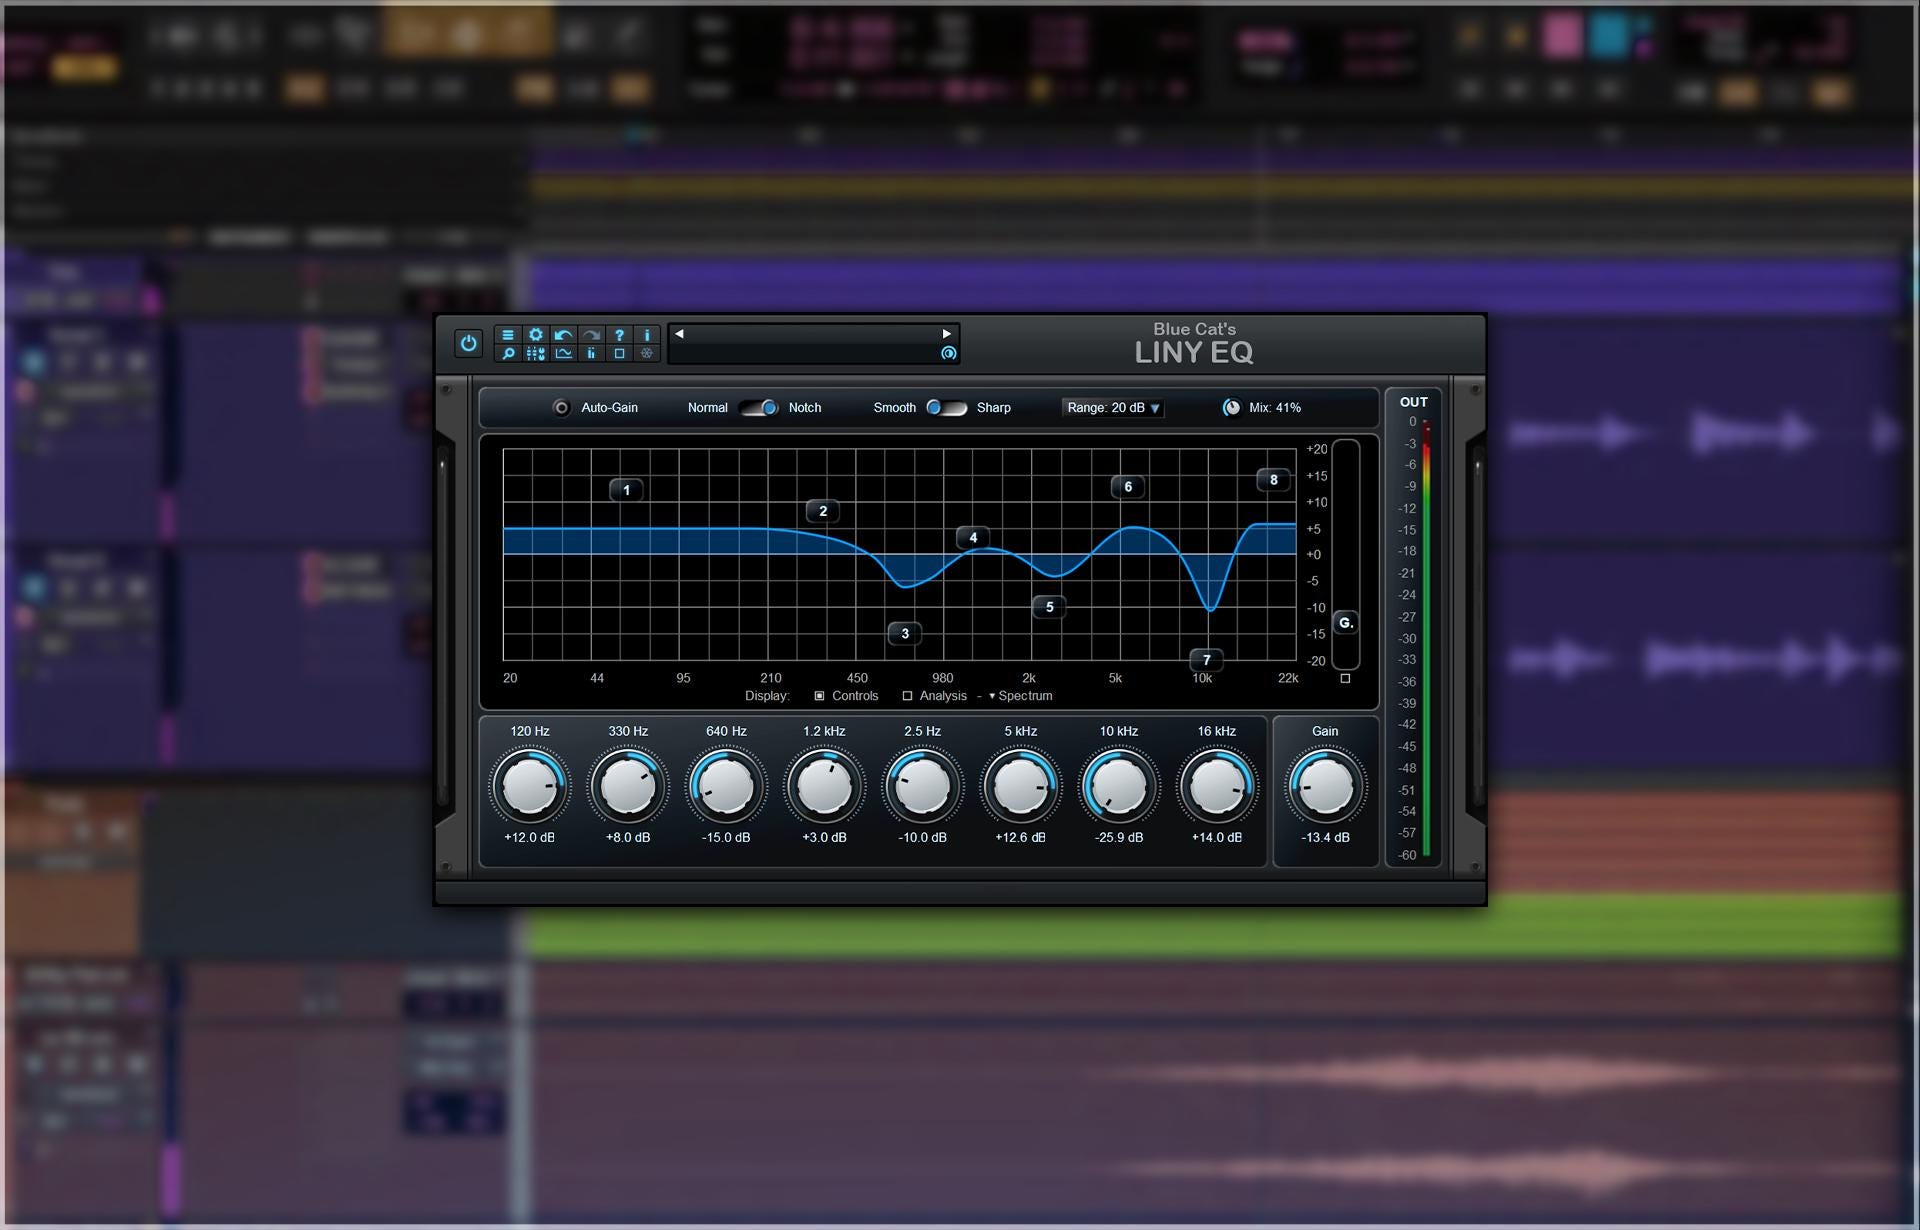This screenshot has width=1920, height=1230.
Task: Toggle the Analysis display checkbox
Action: (907, 696)
